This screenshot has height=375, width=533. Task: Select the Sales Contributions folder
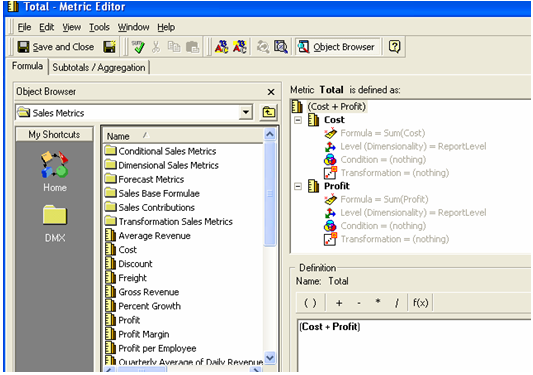(x=150, y=207)
